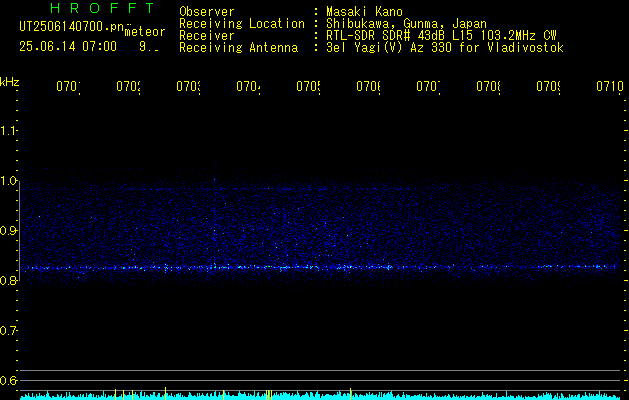Click the word meteor in the header

point(145,32)
